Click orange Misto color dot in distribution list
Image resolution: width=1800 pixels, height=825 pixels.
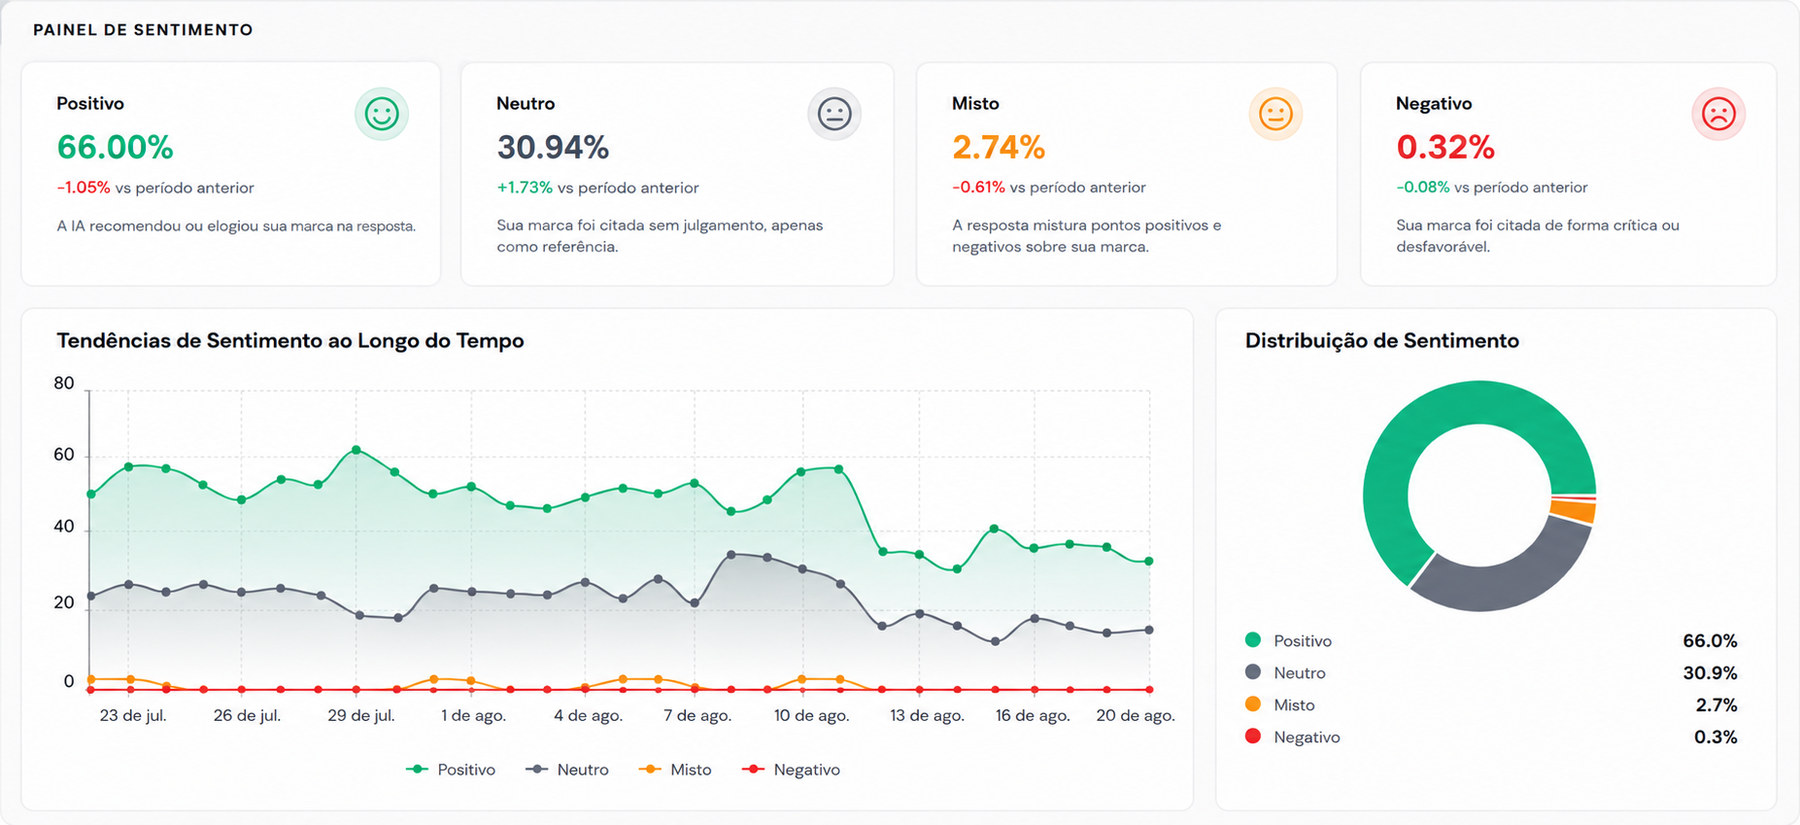(1253, 704)
